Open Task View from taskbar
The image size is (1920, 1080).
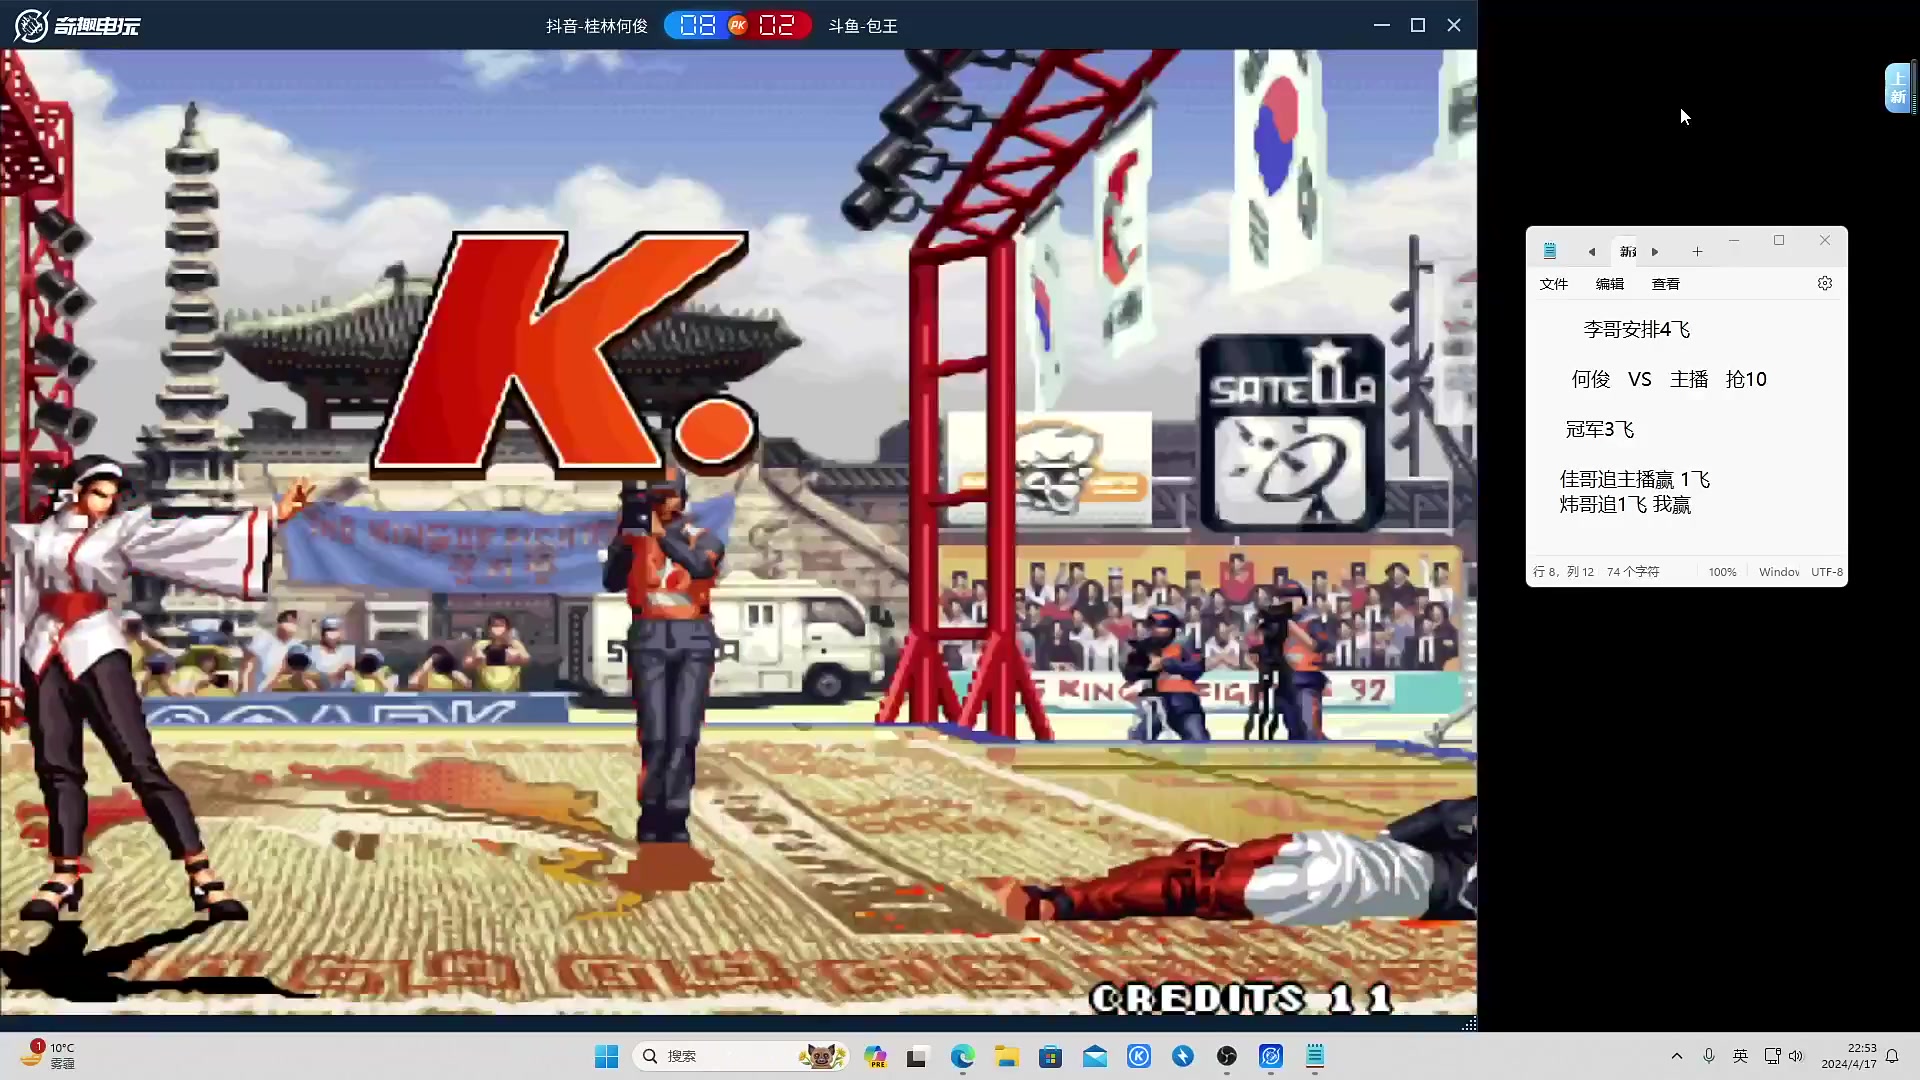[x=918, y=1056]
